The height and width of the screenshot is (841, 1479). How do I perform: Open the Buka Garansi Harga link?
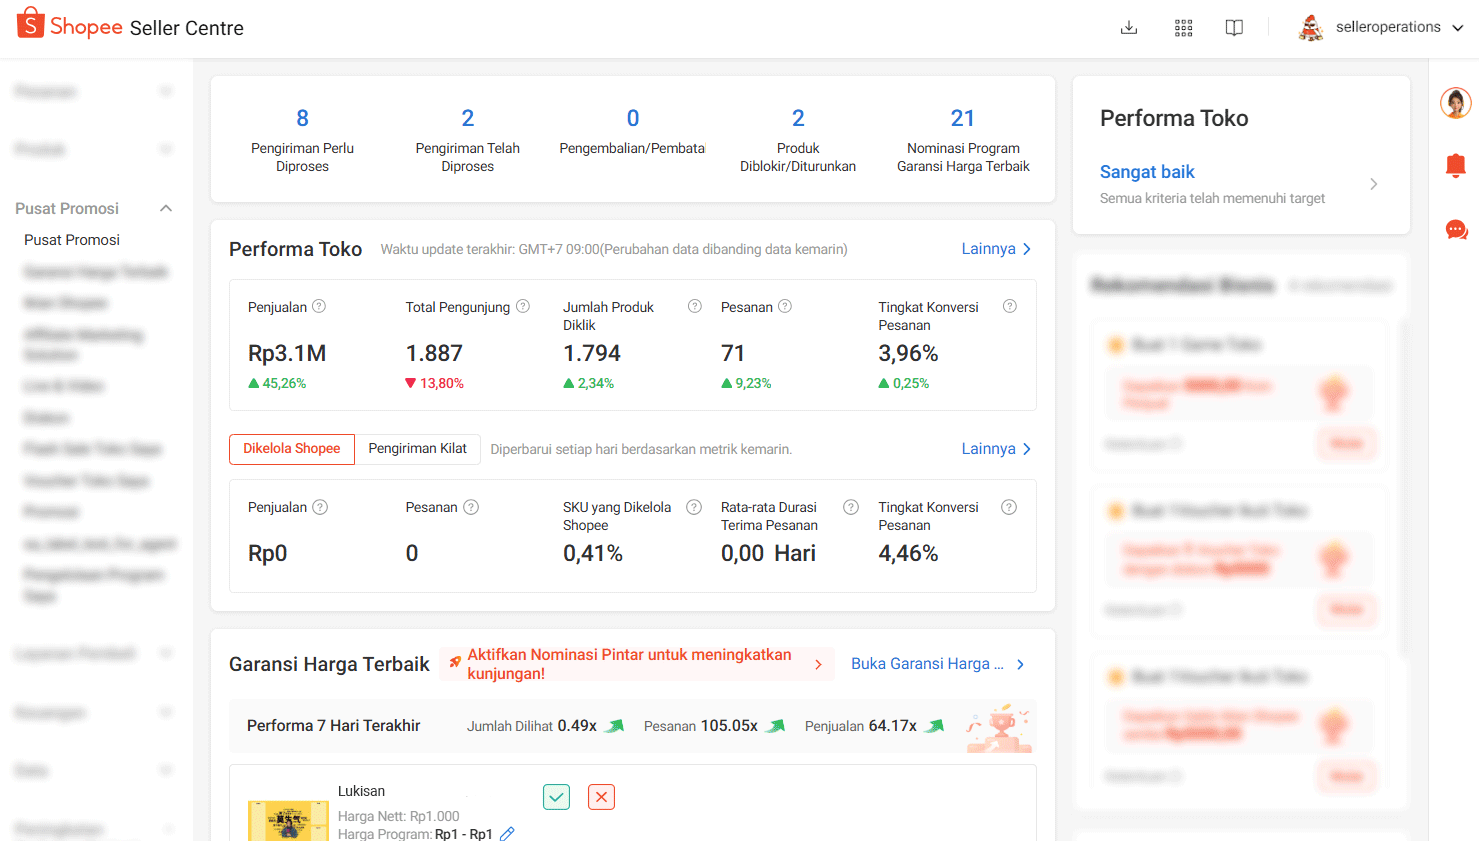[x=938, y=664]
